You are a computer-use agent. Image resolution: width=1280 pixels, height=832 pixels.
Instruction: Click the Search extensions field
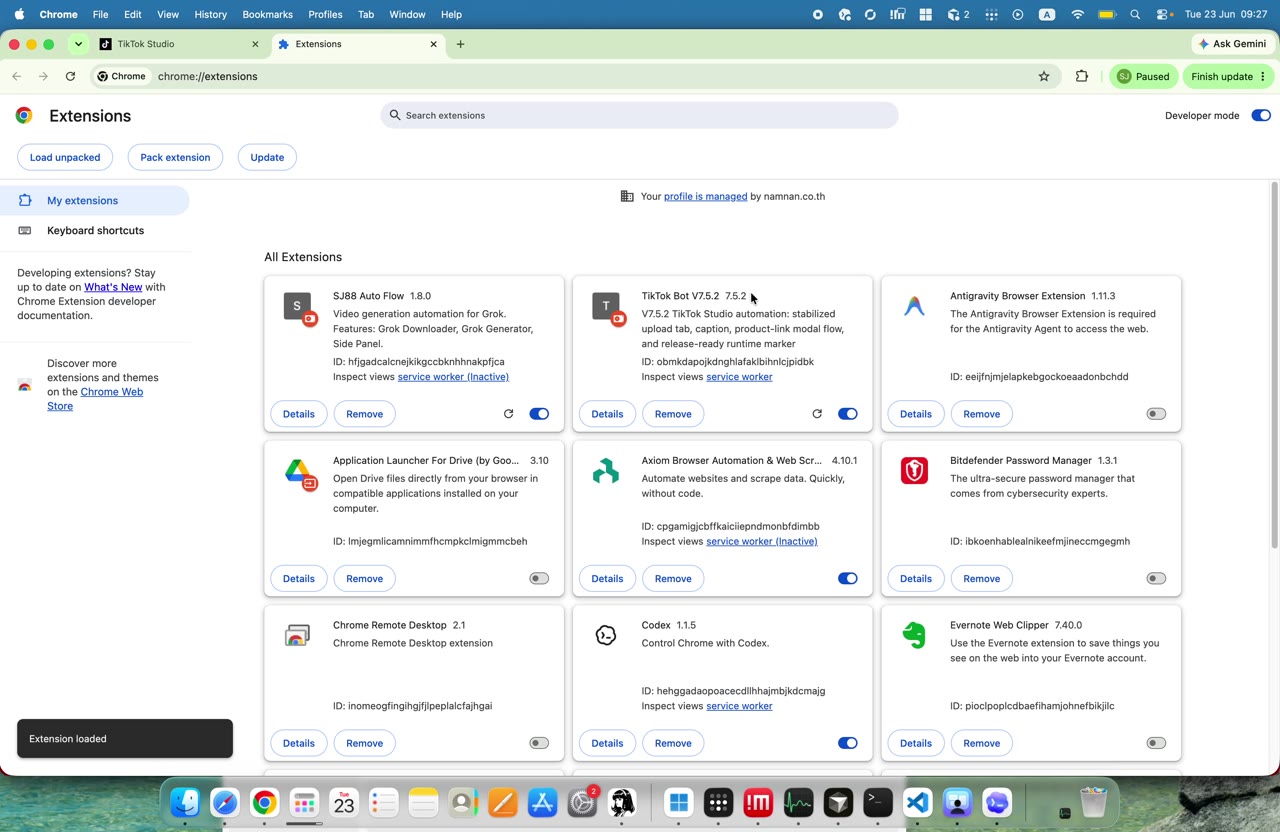639,116
